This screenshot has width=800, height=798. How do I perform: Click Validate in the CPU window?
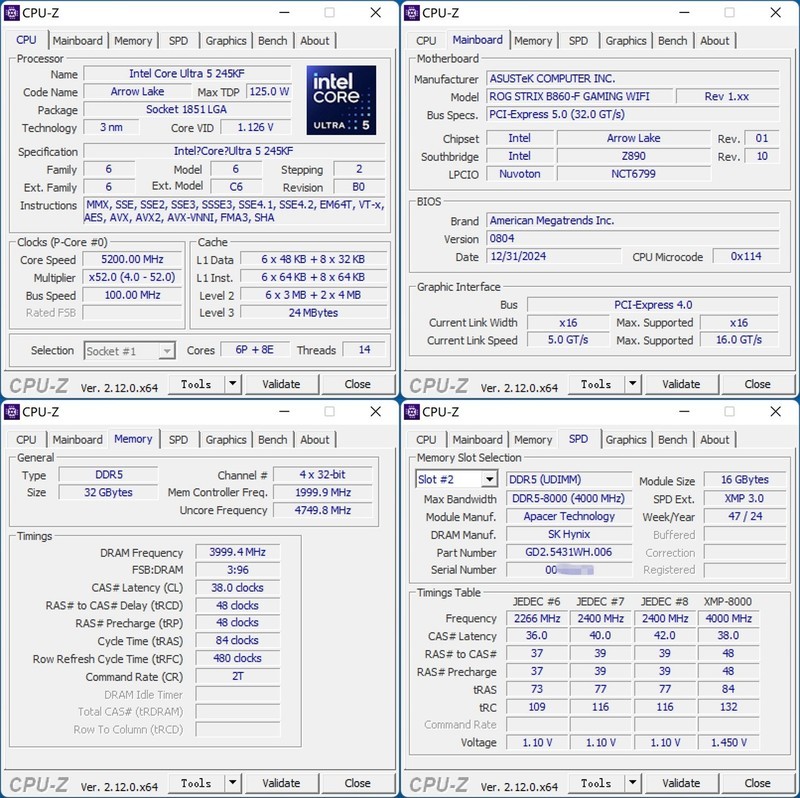pos(283,383)
